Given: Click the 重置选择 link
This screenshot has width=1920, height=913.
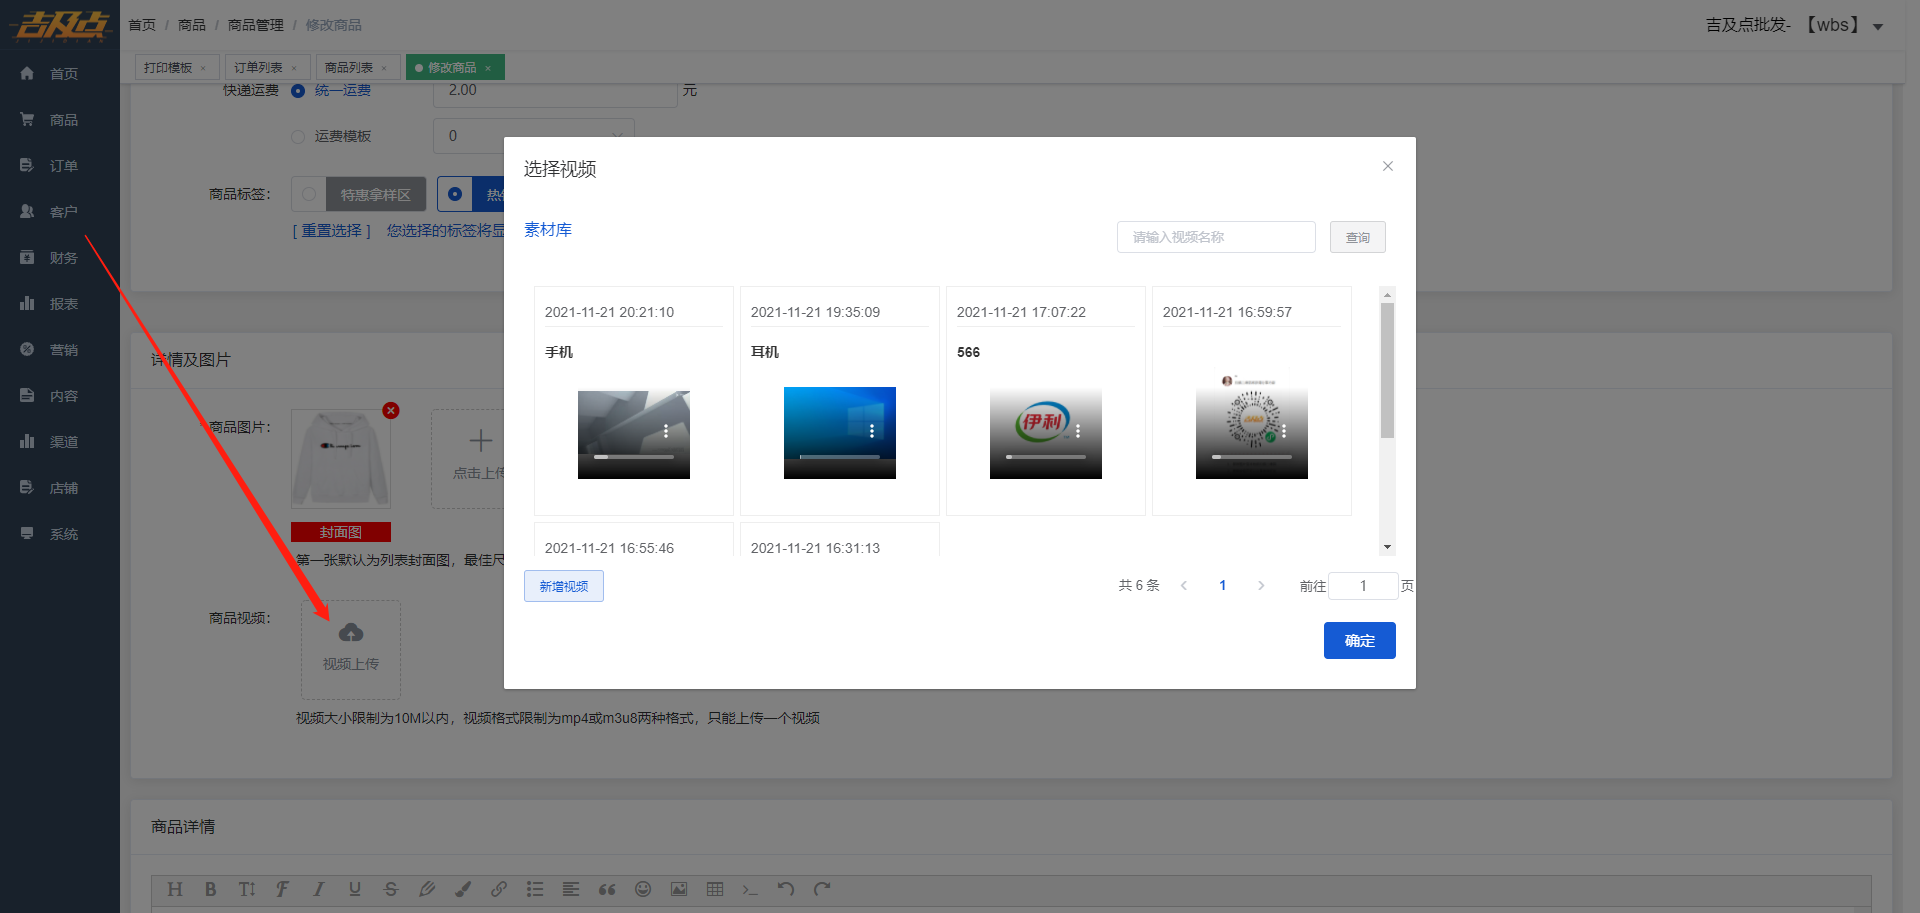Looking at the screenshot, I should [332, 231].
